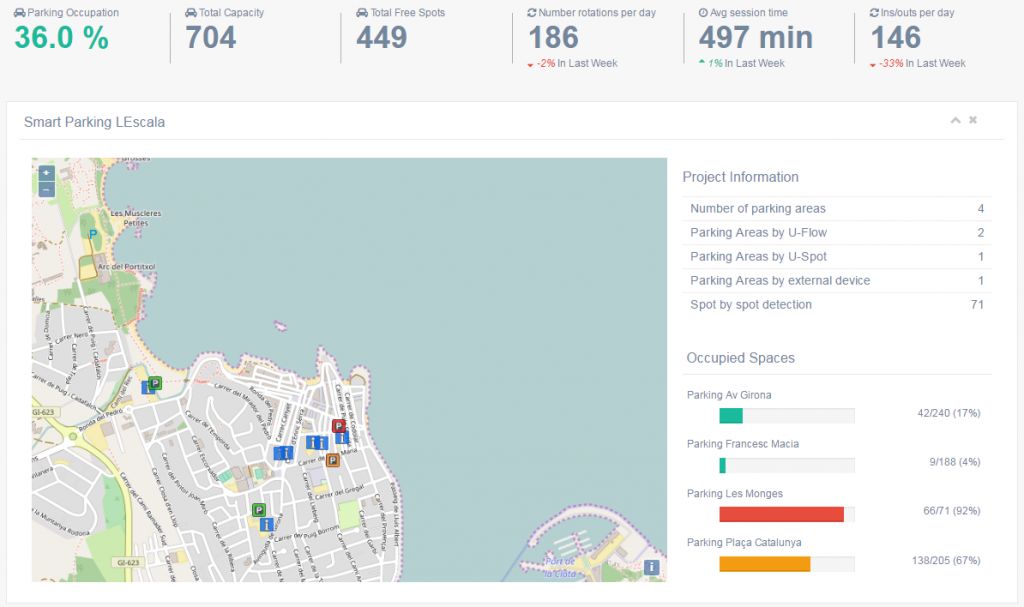The image size is (1024, 607).
Task: Zoom out on the map with minus button
Action: (46, 189)
